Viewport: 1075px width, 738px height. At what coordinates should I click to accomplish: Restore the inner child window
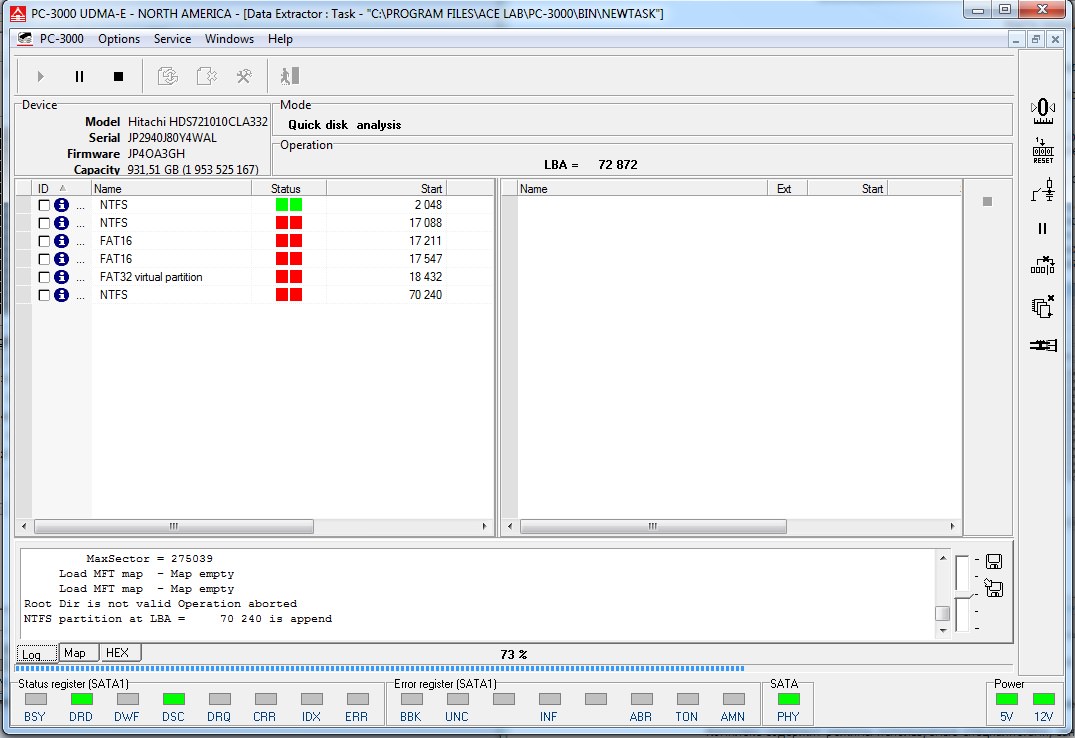1036,40
